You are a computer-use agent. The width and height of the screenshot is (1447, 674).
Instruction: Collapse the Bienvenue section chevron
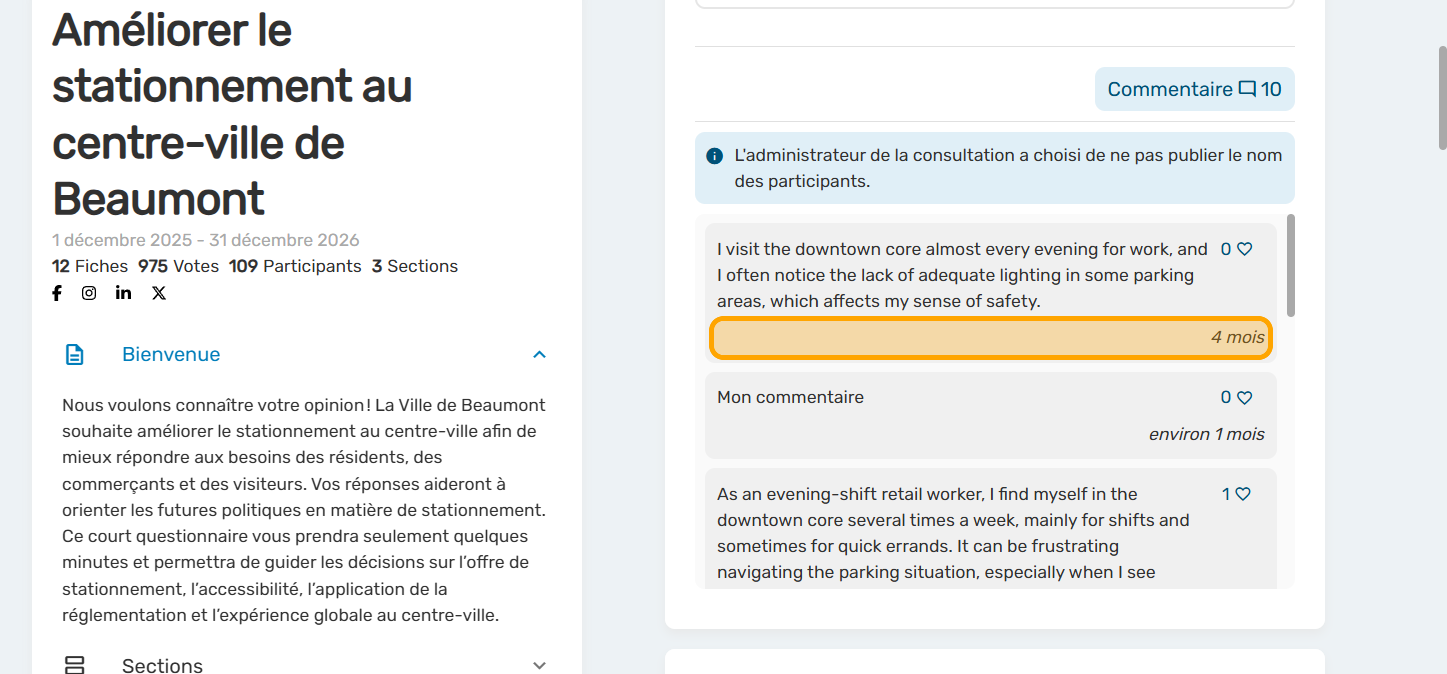(539, 355)
